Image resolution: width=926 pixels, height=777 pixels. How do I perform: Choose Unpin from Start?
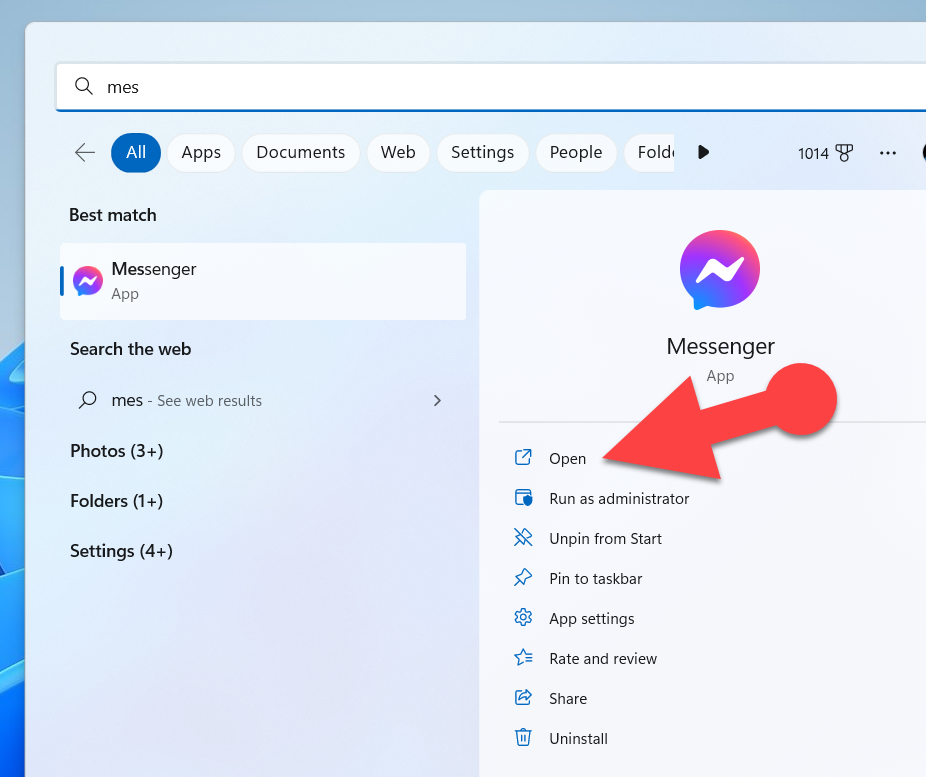(605, 538)
